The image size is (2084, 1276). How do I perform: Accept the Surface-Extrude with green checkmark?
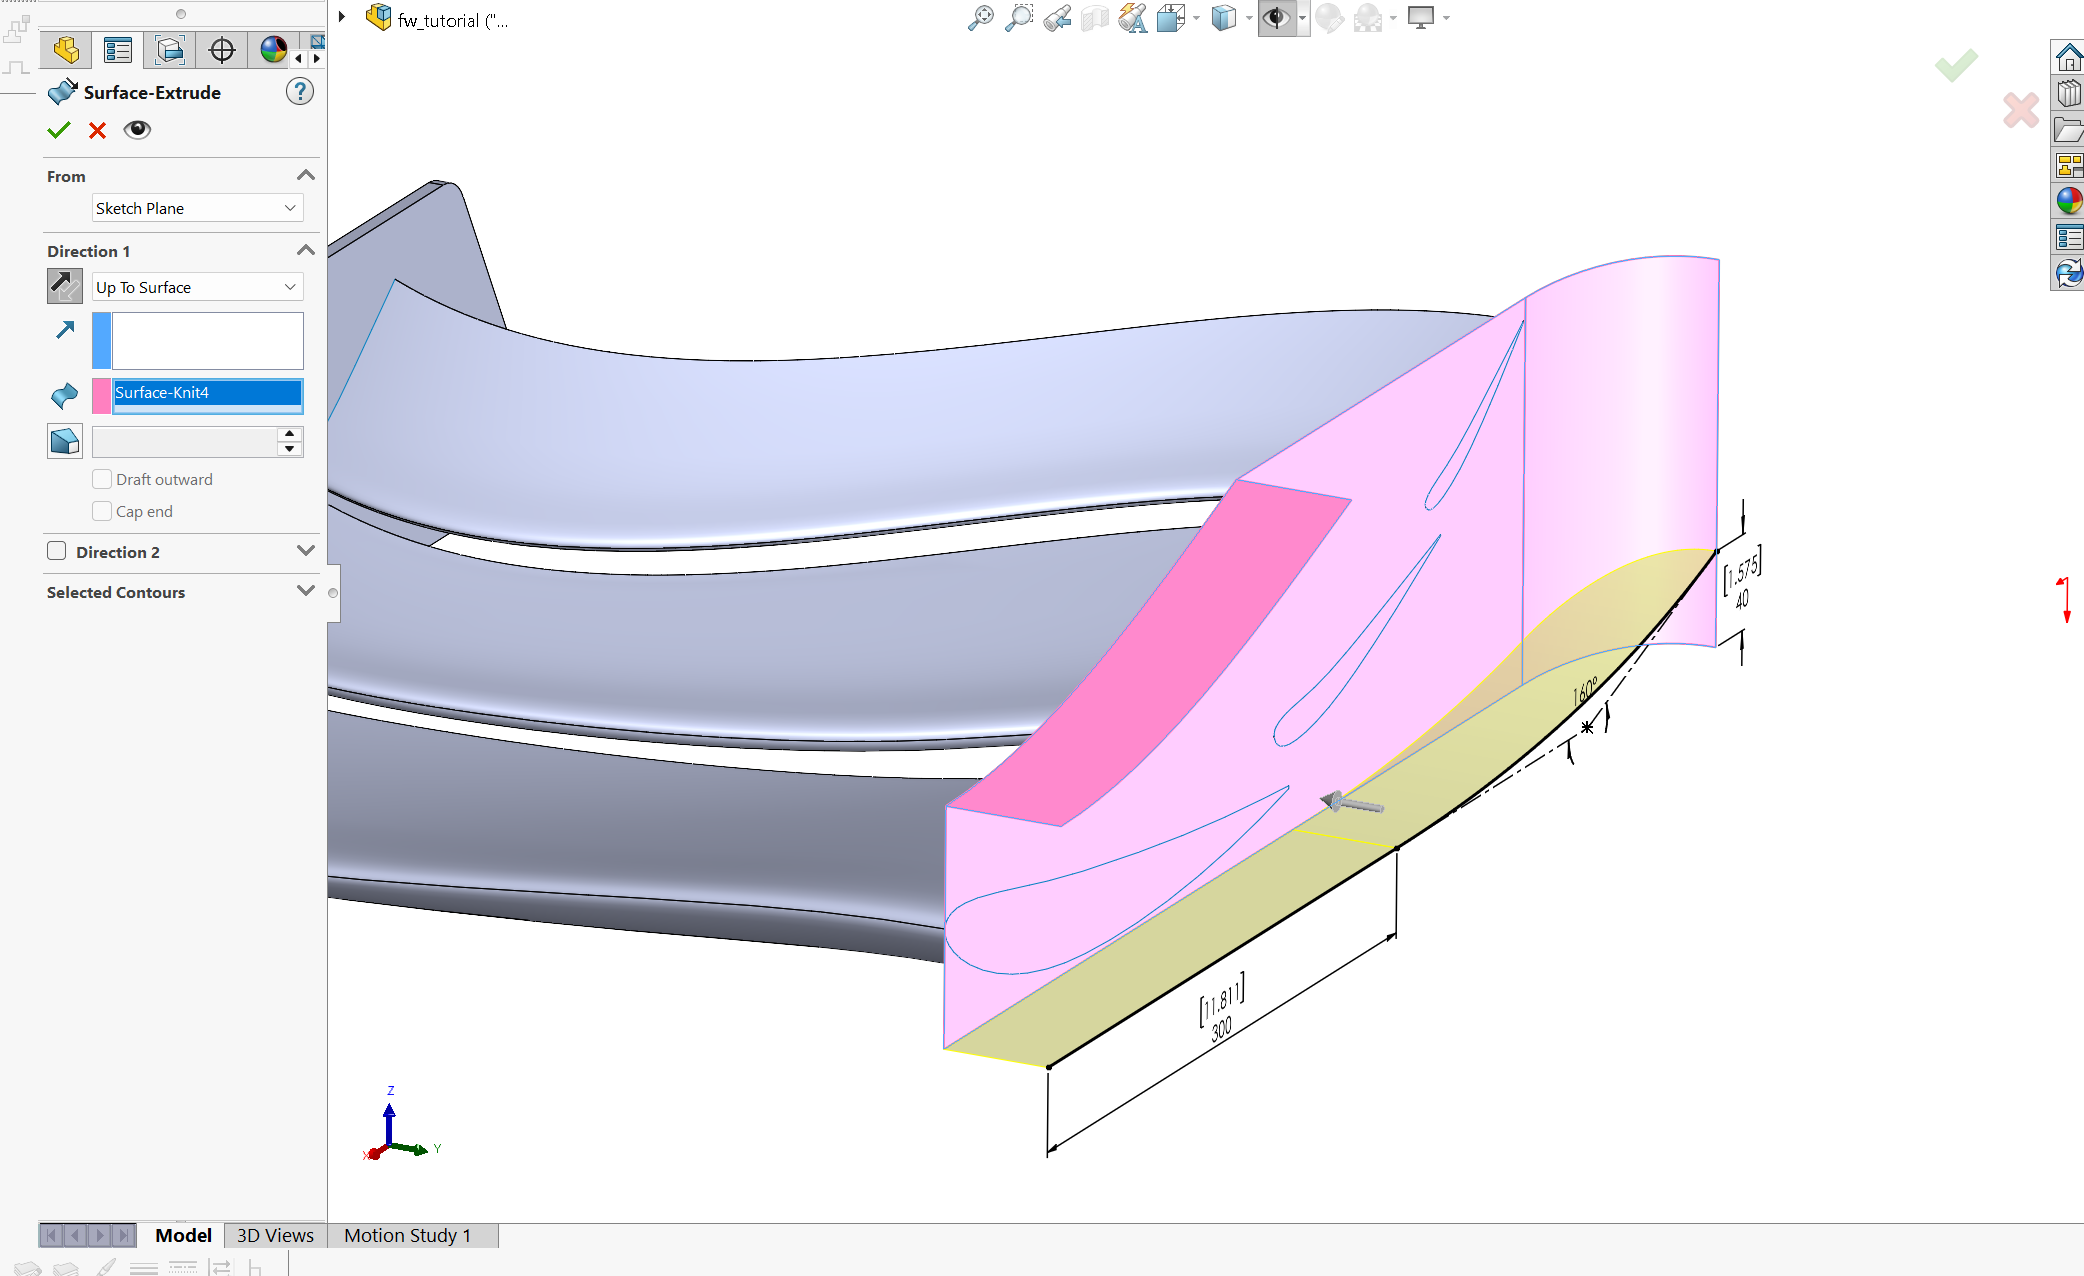tap(59, 130)
